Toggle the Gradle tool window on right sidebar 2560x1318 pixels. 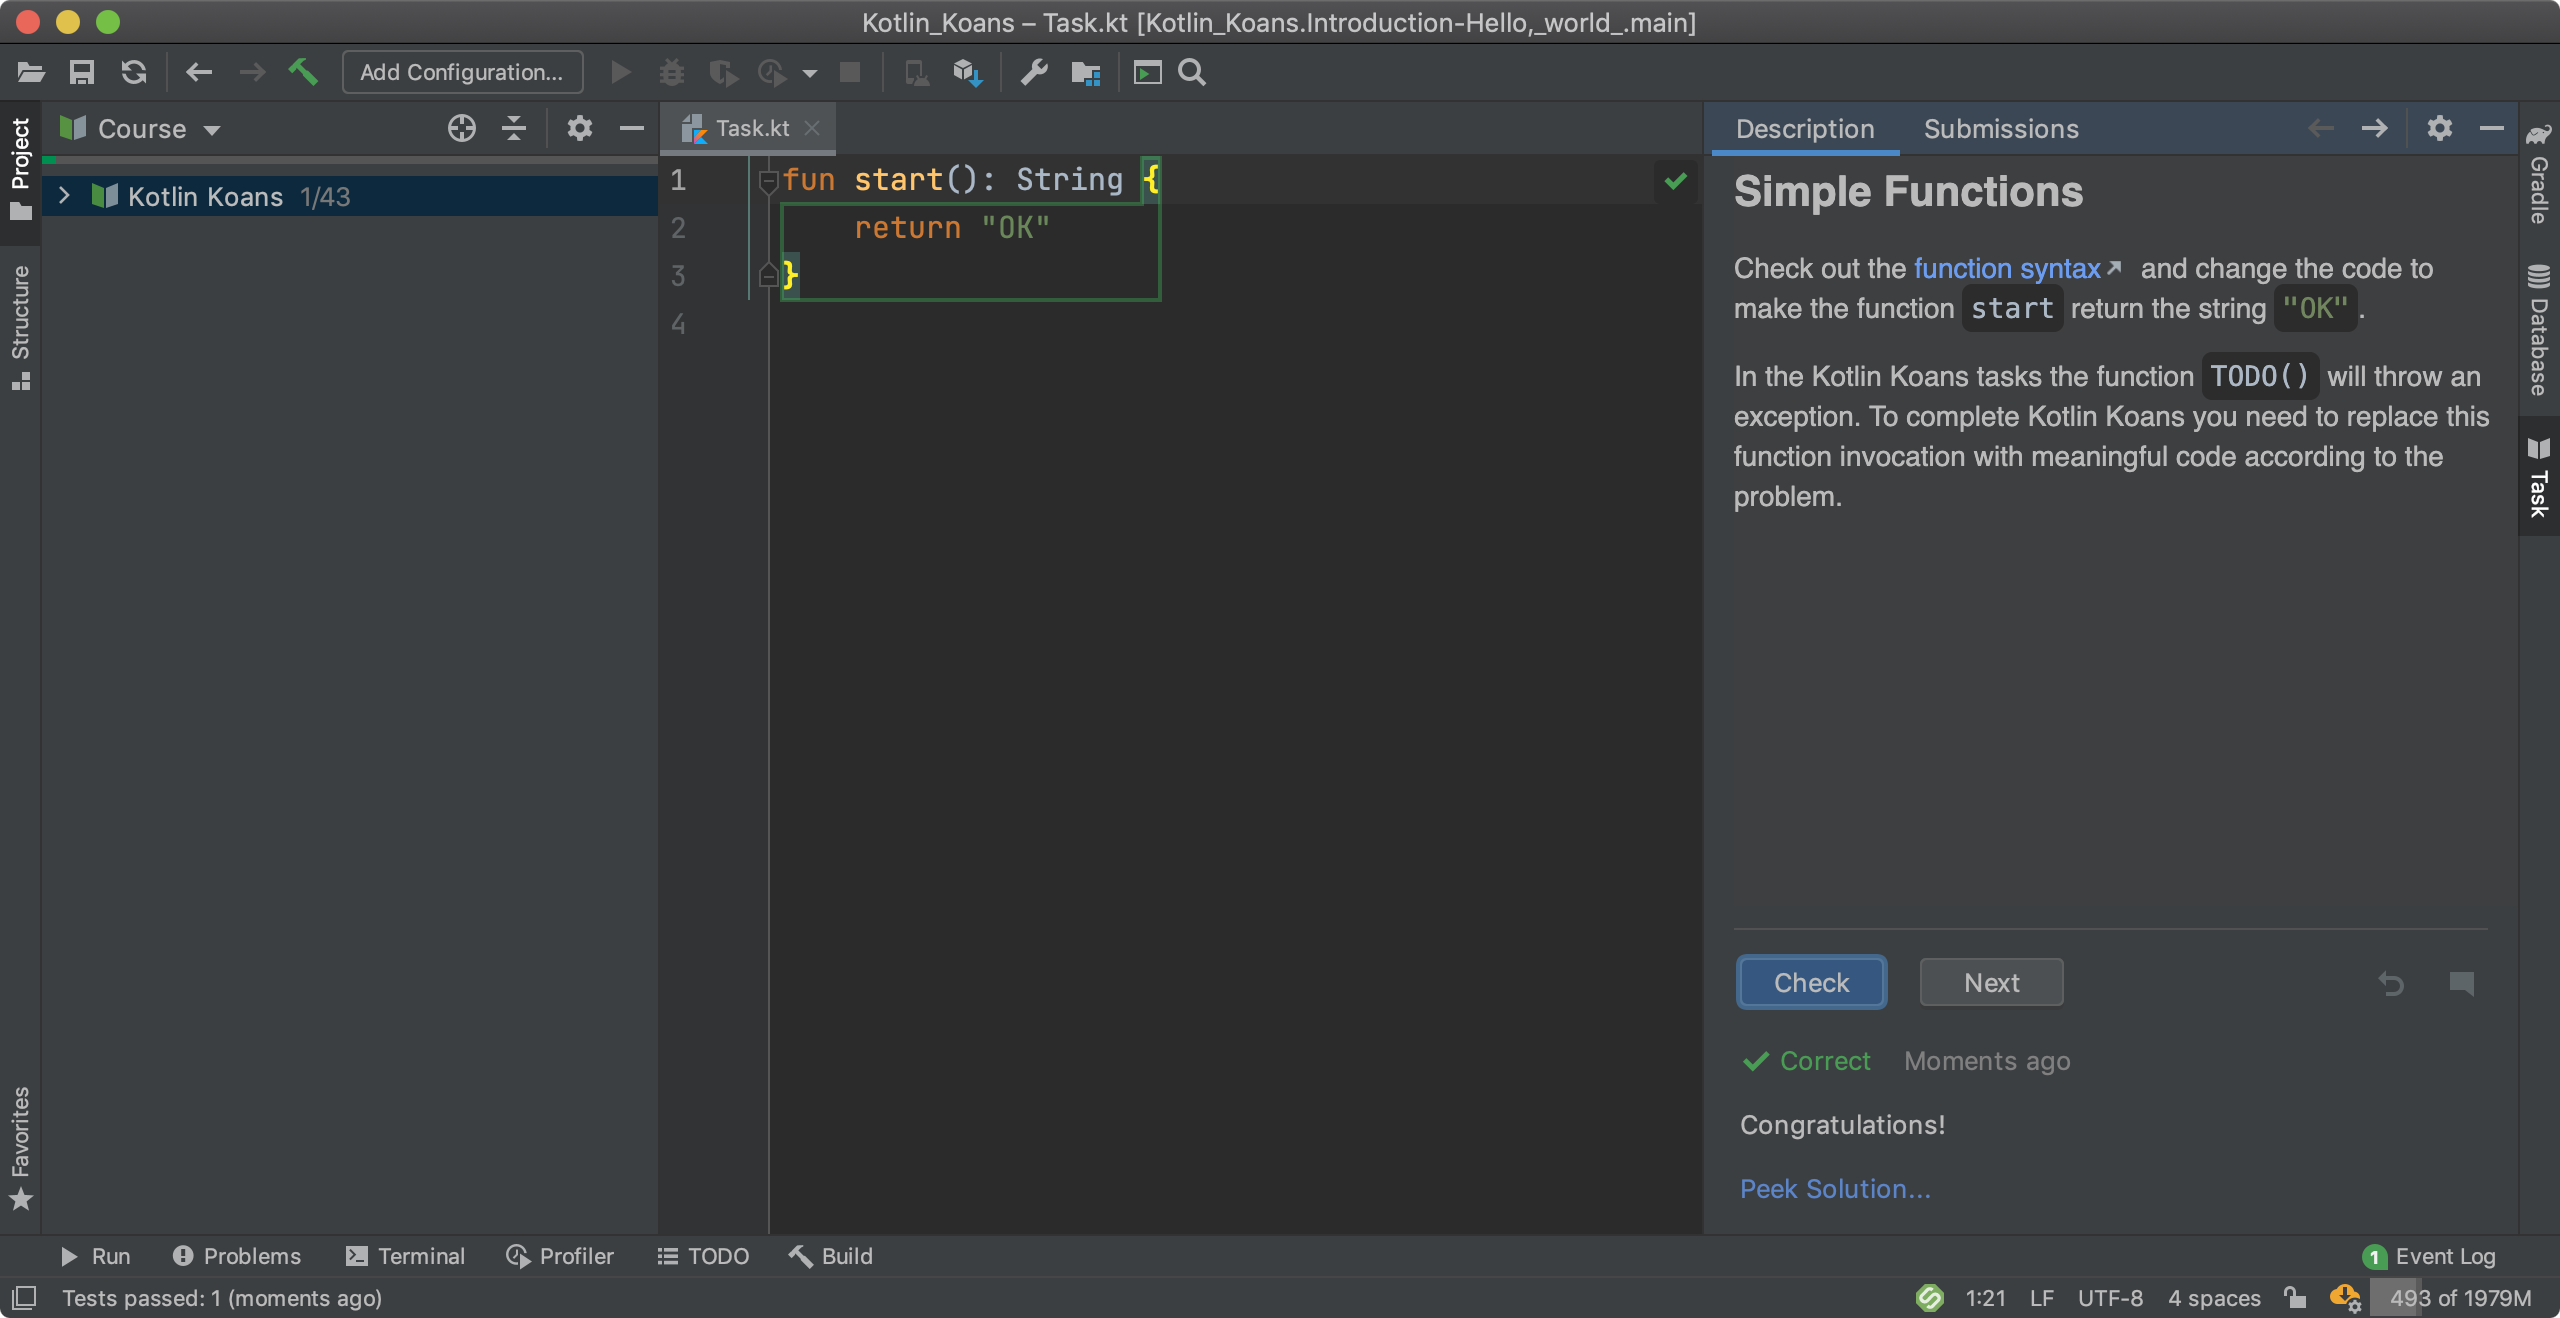[2538, 174]
